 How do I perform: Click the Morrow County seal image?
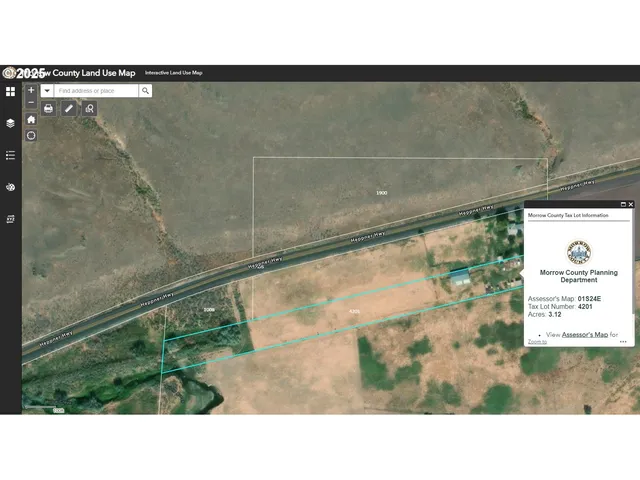click(x=578, y=251)
